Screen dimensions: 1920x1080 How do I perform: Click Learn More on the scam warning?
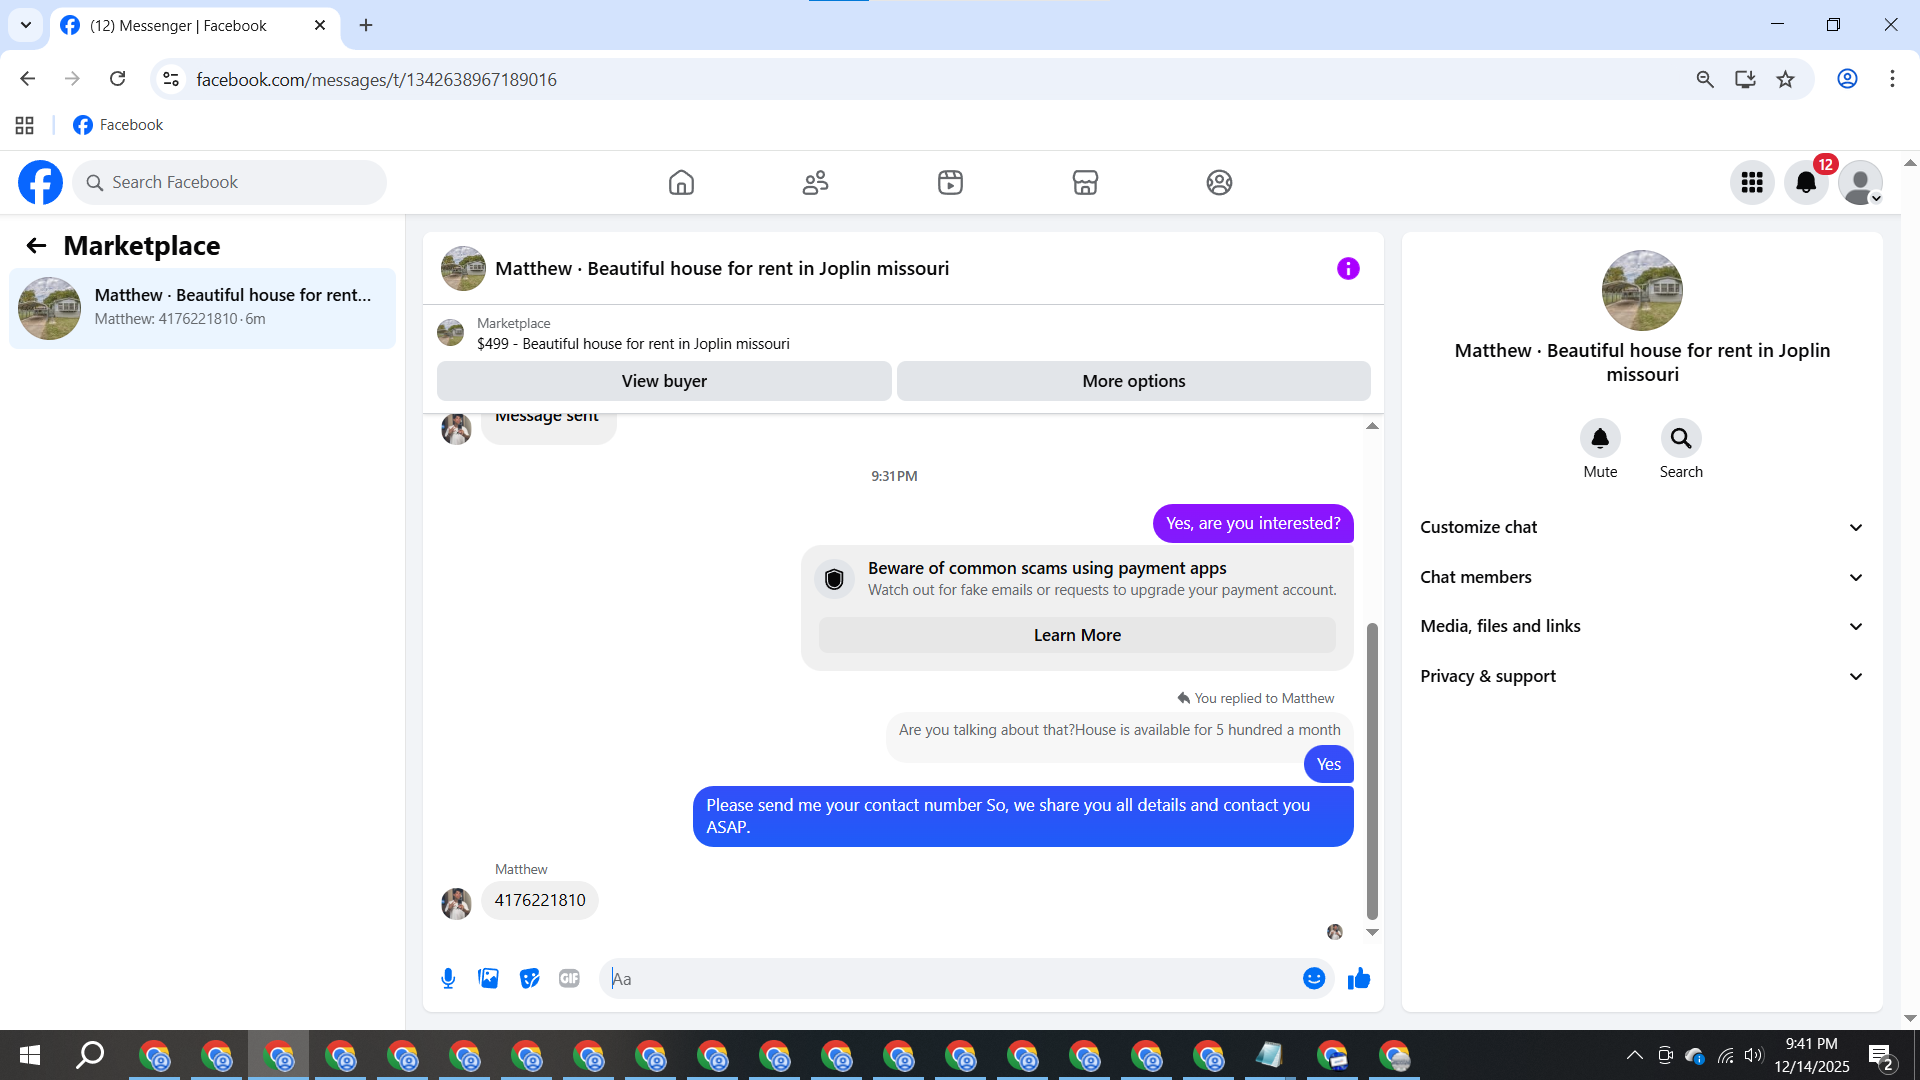tap(1077, 635)
